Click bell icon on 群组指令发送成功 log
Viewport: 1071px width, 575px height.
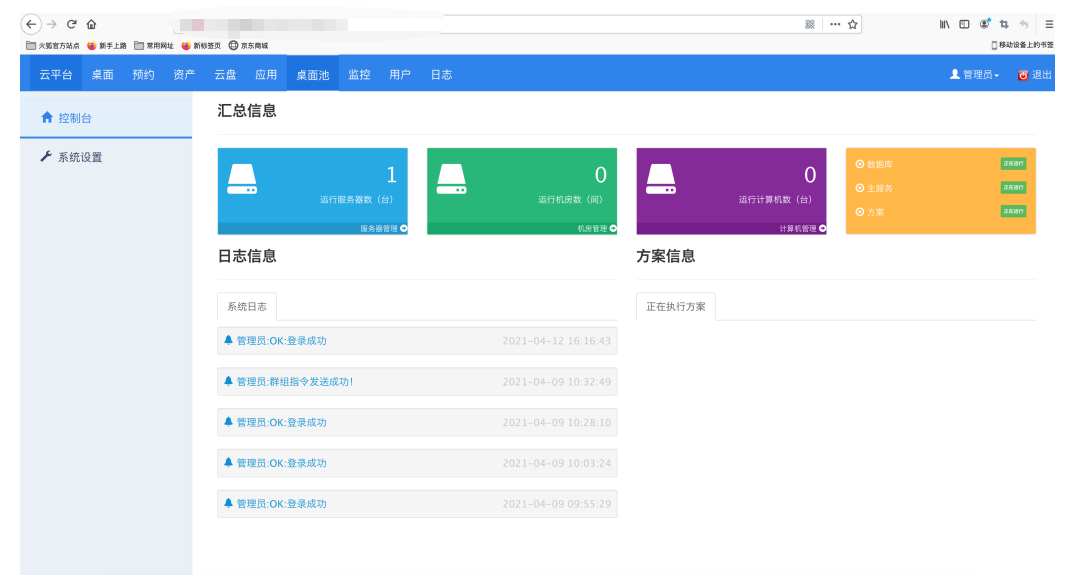pos(229,381)
